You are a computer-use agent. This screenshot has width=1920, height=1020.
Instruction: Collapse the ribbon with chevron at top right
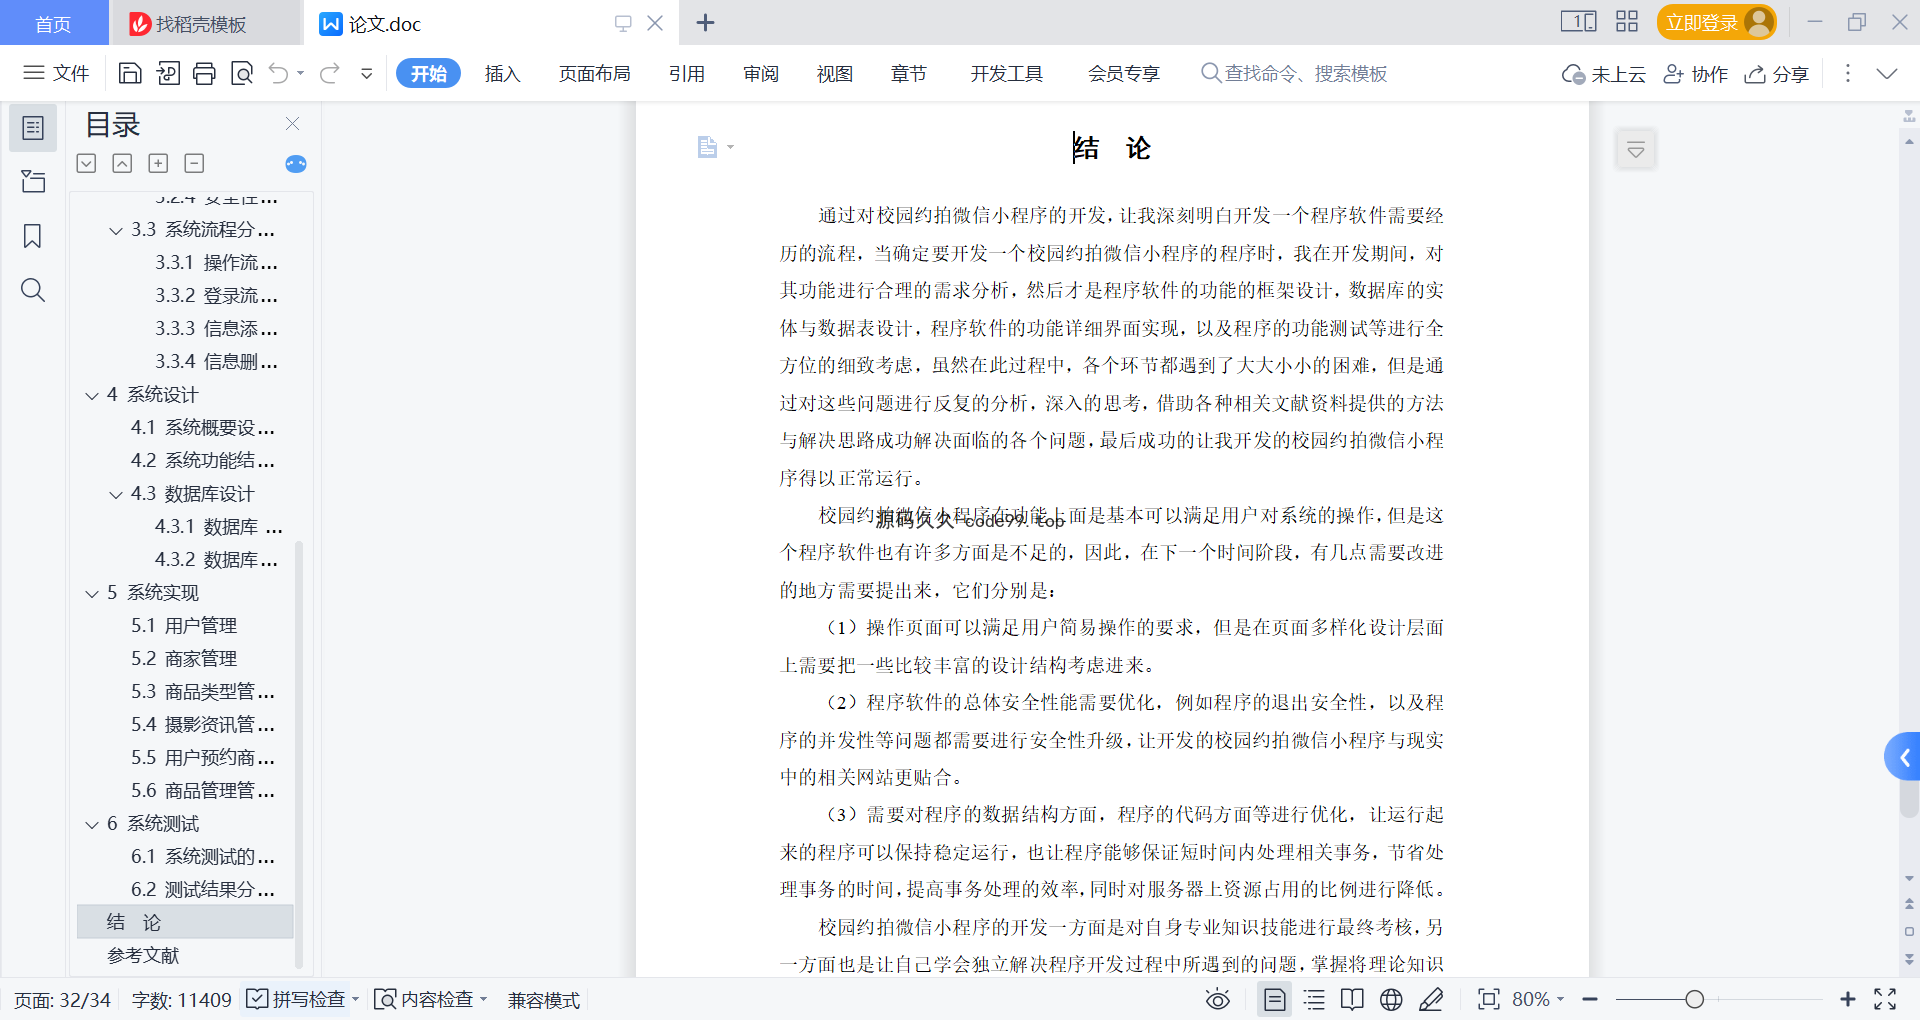(x=1887, y=73)
